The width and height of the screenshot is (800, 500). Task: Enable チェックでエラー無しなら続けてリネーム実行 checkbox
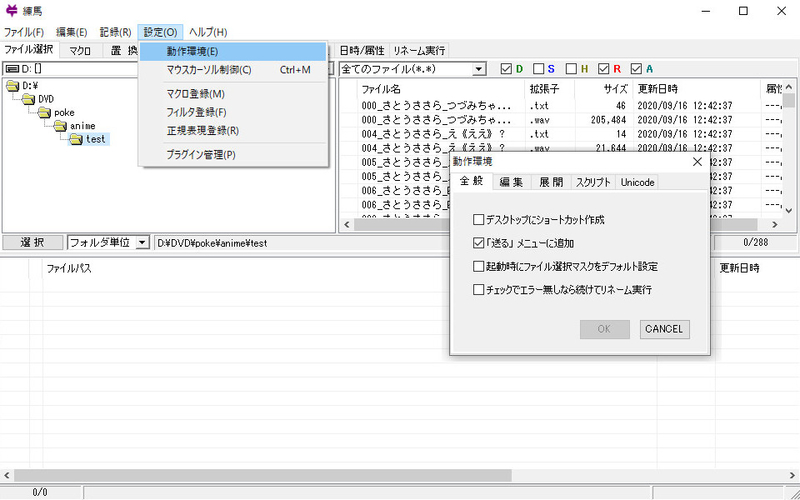[x=478, y=290]
